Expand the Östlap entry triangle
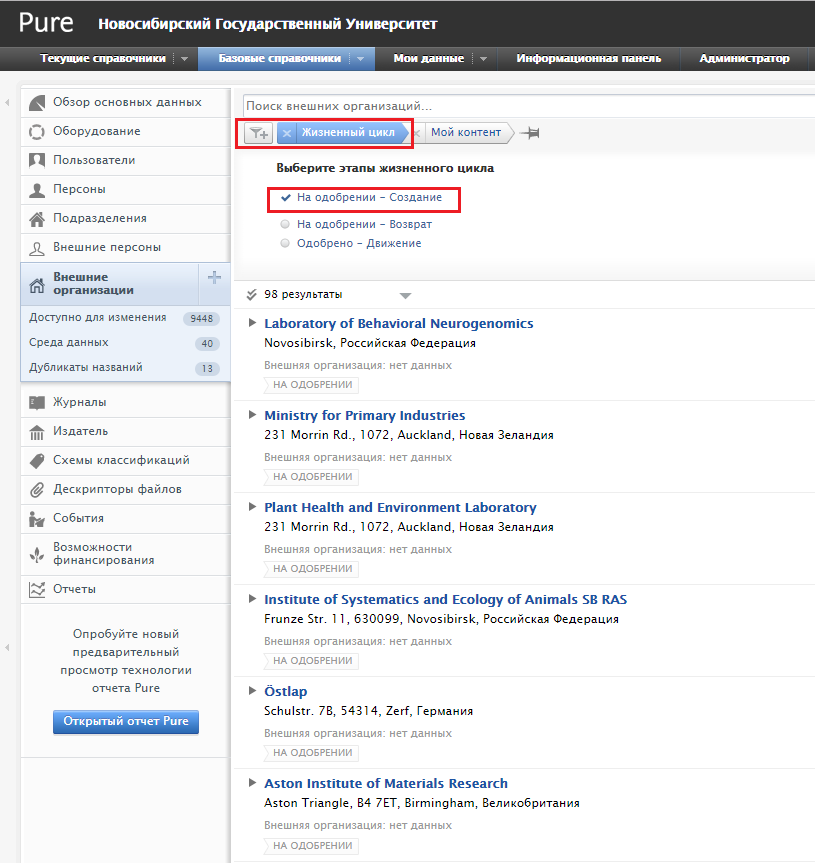The image size is (815, 863). [251, 691]
